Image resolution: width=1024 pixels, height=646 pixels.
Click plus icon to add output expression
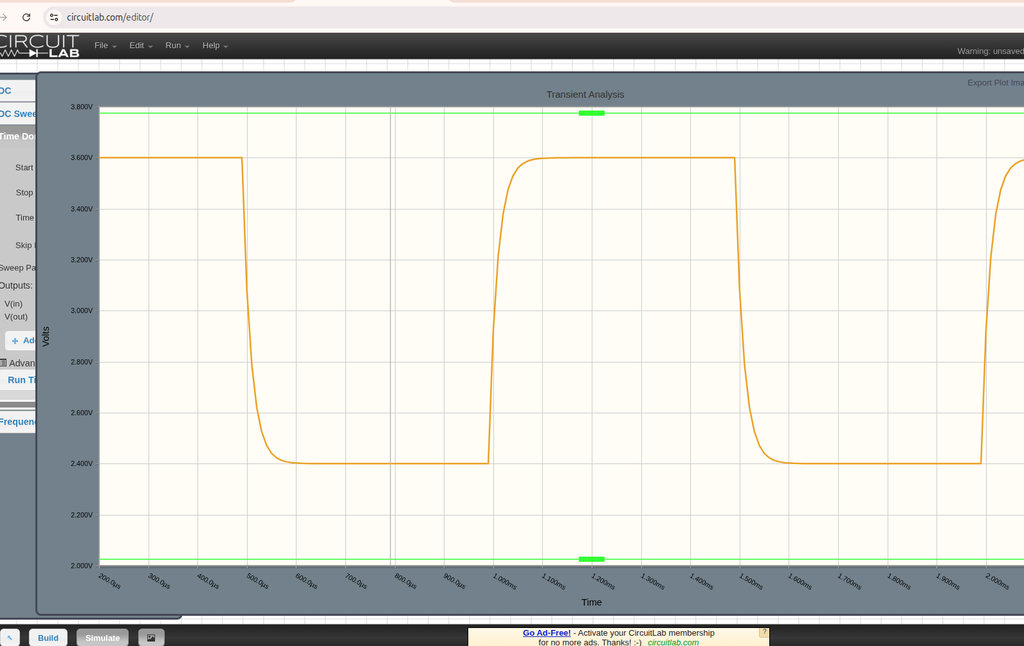tap(15, 341)
